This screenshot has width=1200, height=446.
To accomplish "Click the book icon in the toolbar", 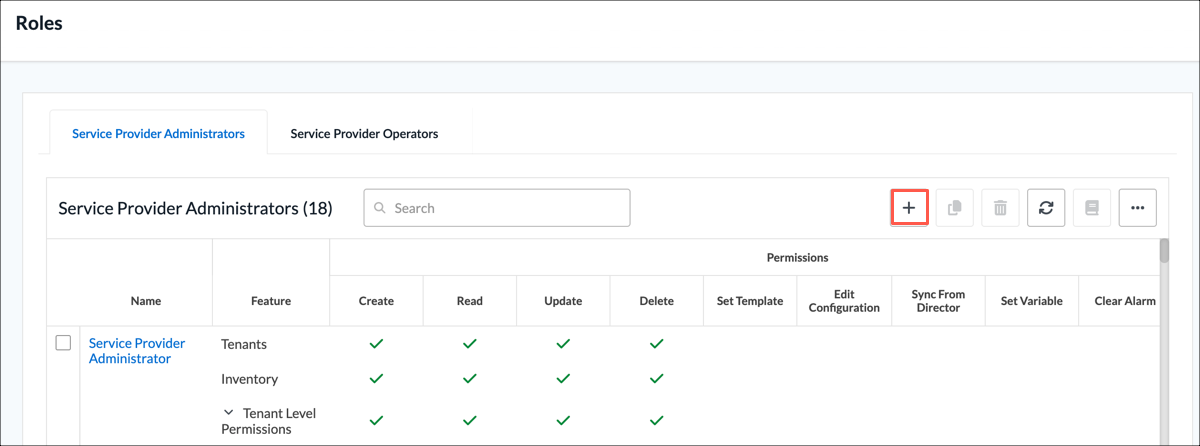I will click(1092, 208).
